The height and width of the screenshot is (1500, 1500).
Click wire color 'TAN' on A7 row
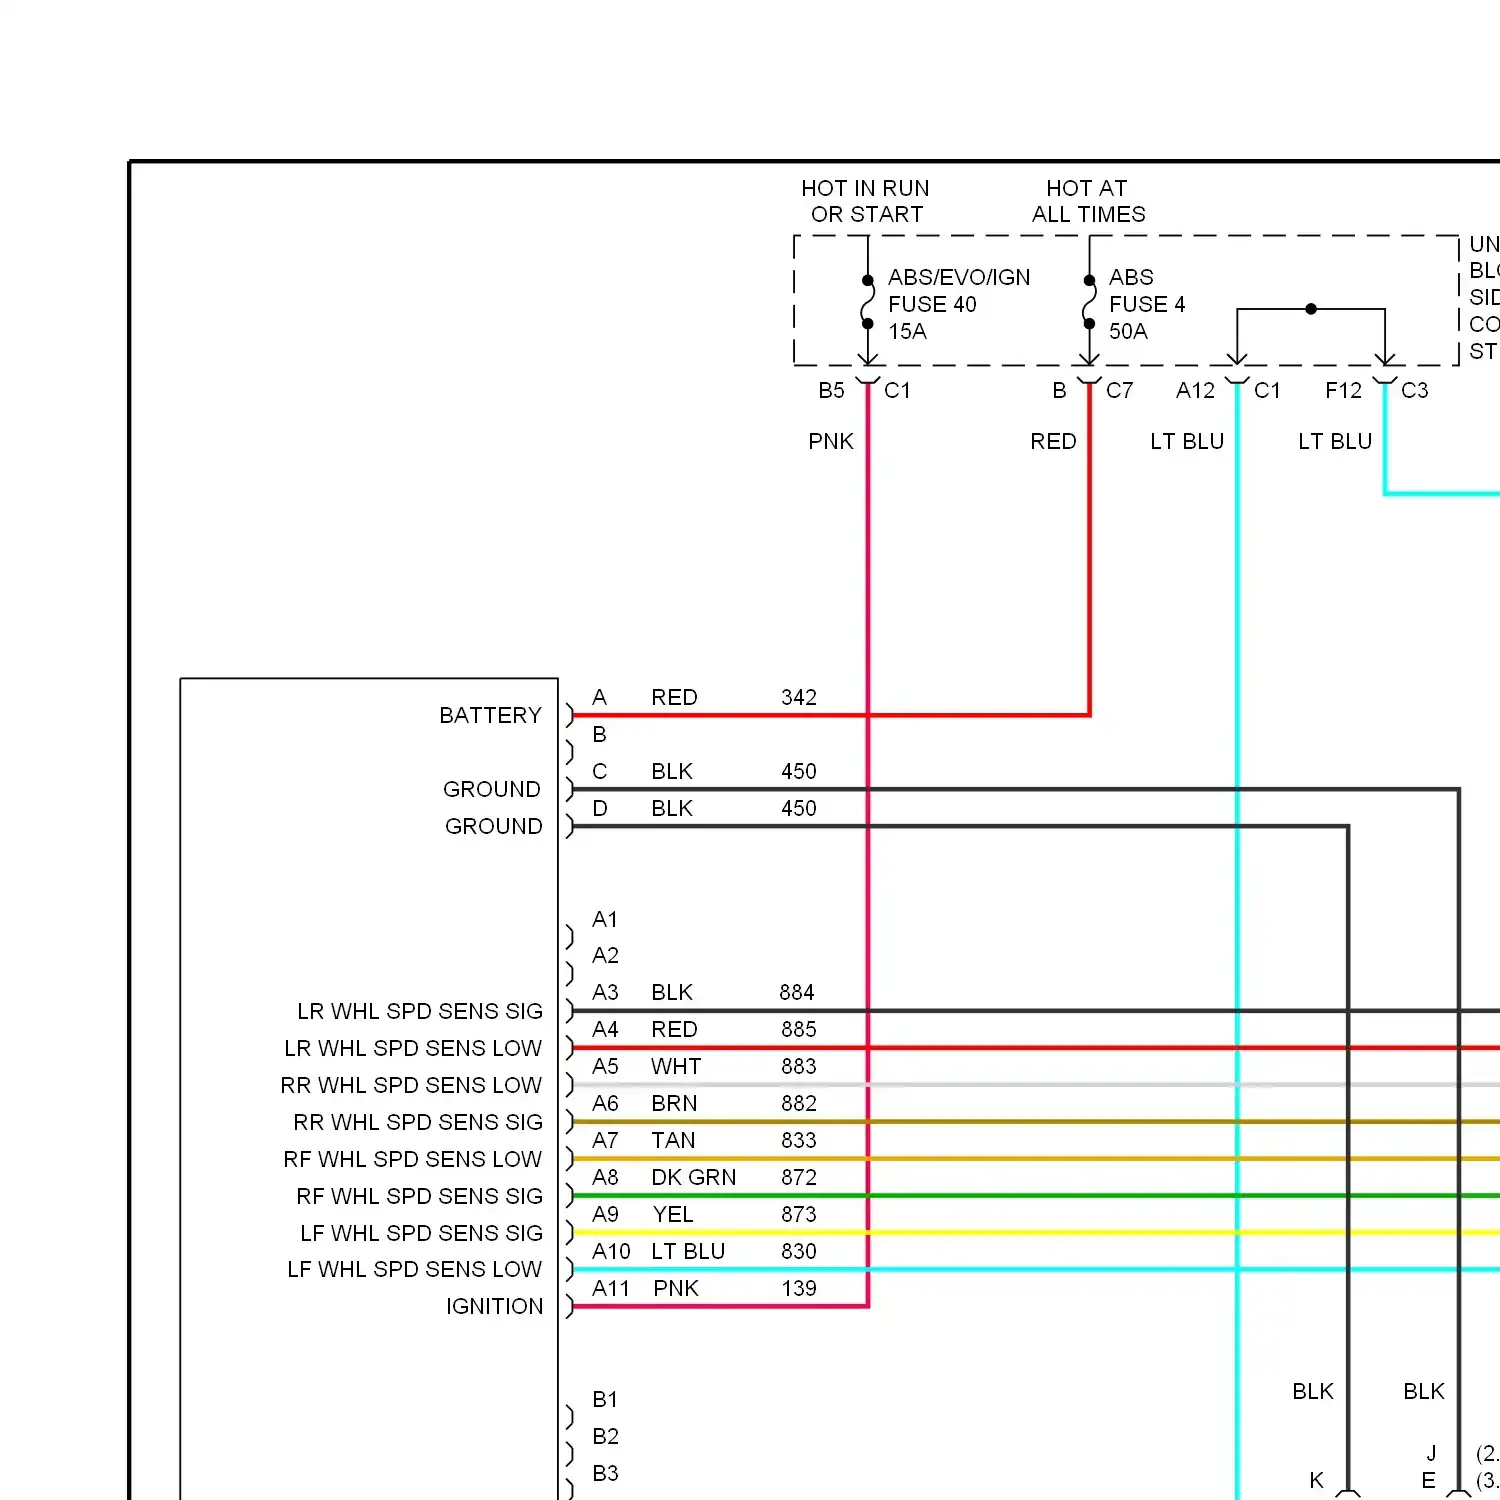(673, 1140)
